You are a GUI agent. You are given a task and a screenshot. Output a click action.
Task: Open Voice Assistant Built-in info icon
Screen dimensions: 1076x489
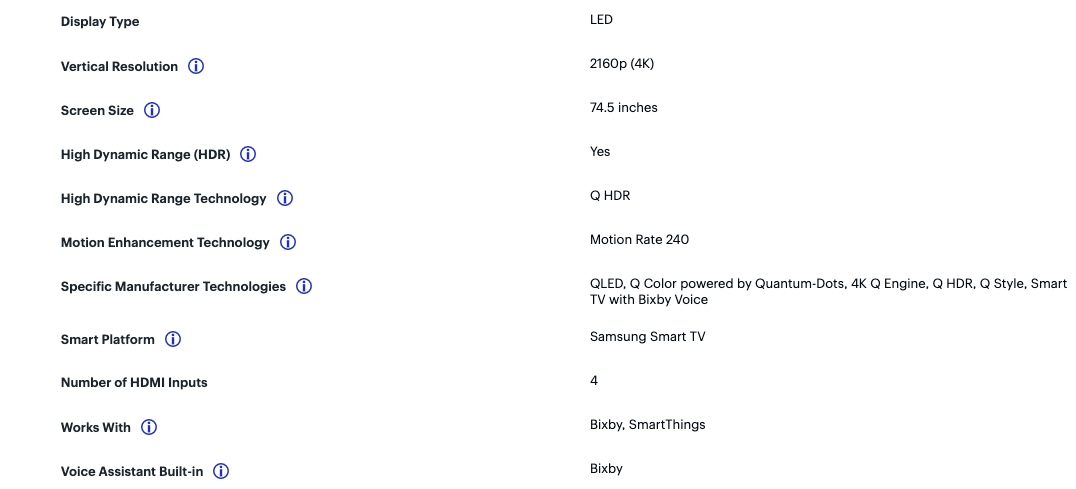click(x=221, y=471)
